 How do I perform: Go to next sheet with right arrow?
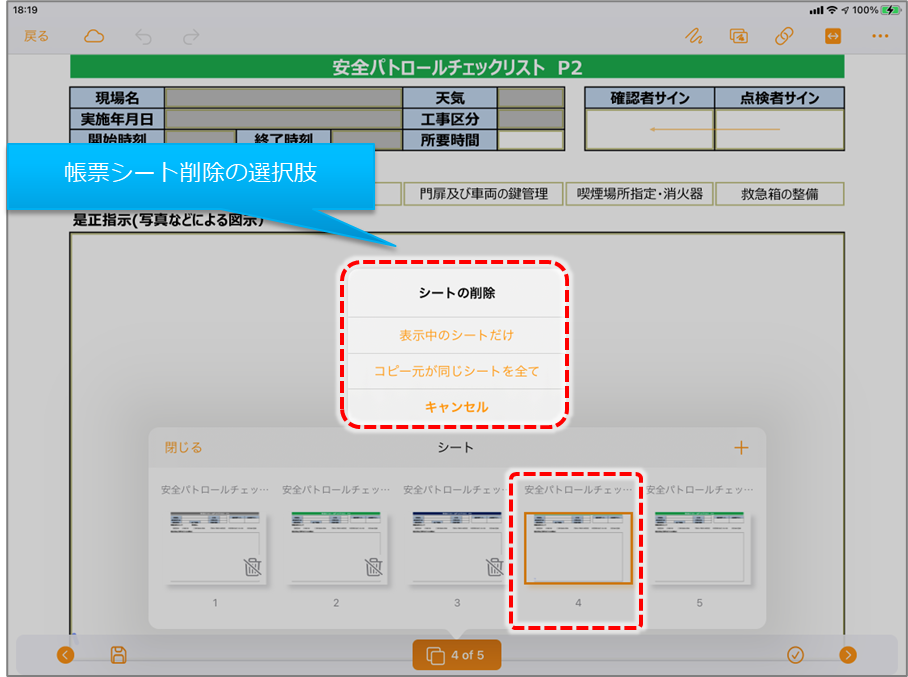[848, 655]
